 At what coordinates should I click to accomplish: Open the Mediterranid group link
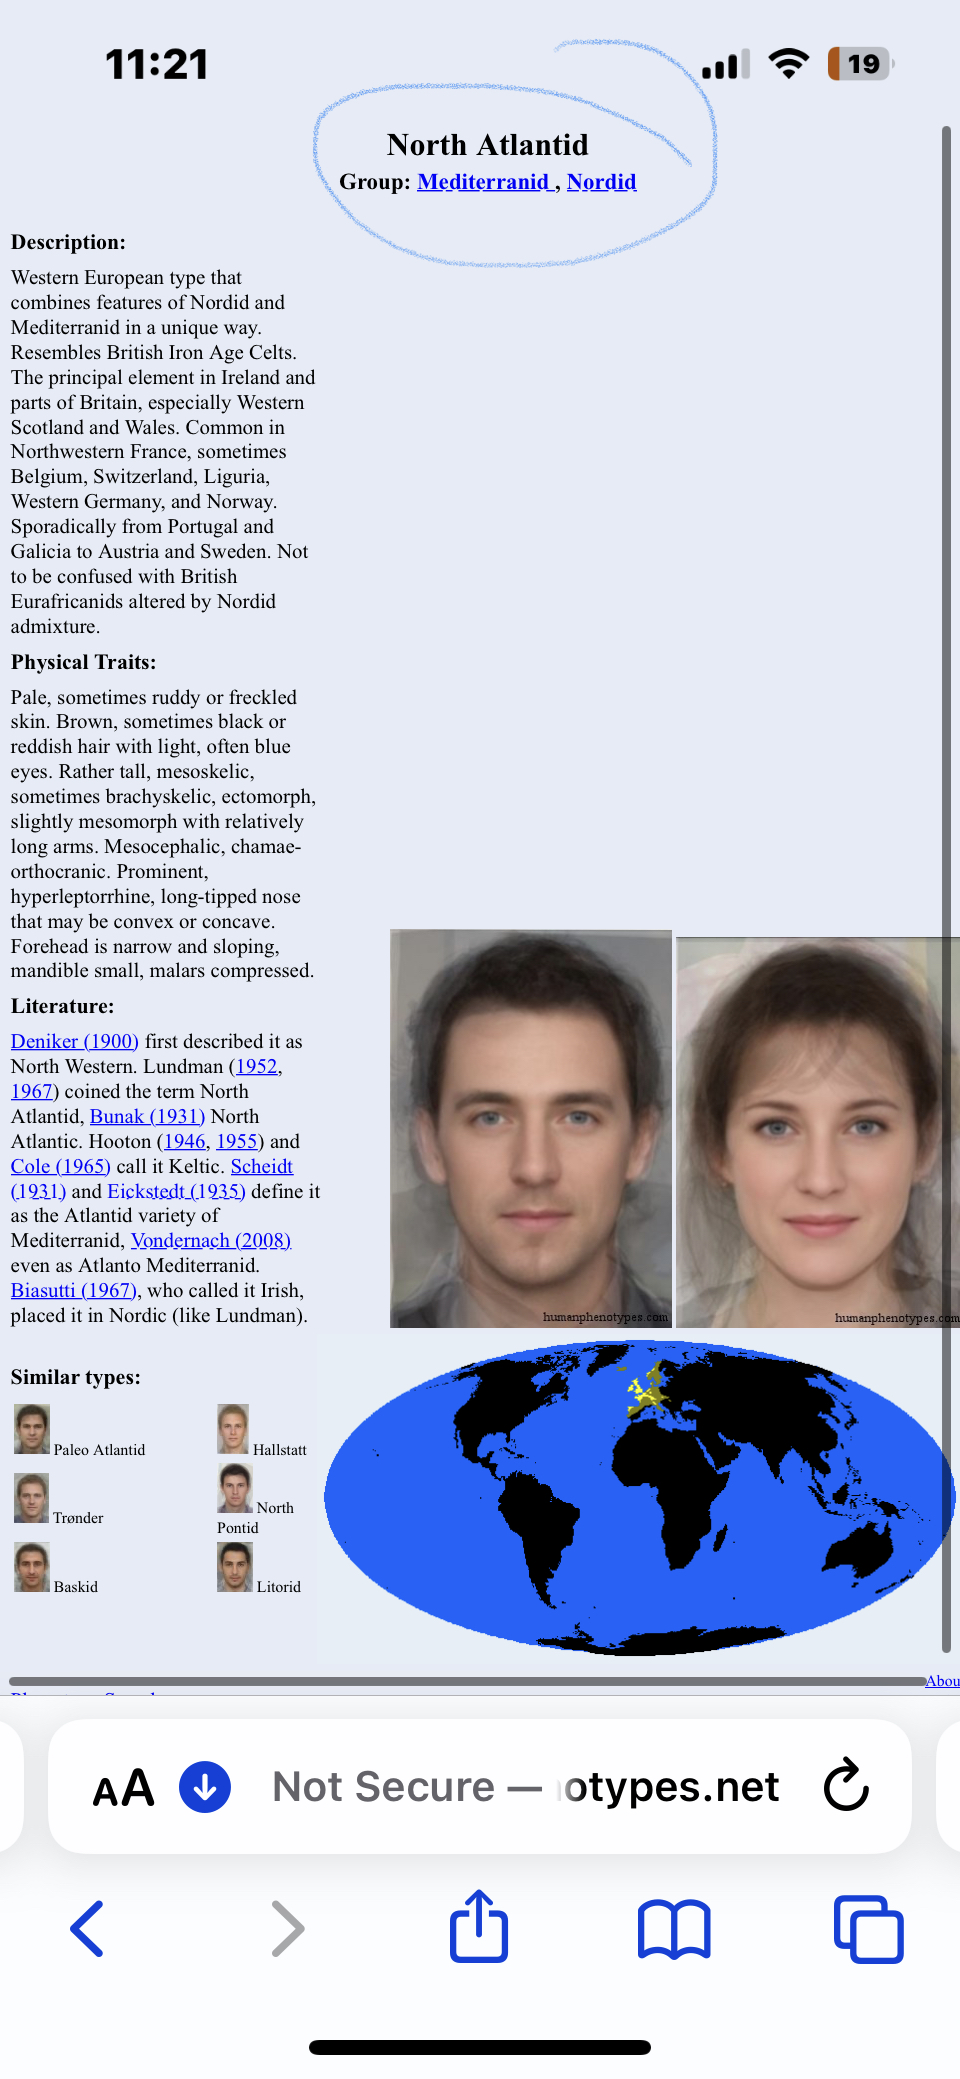tap(483, 182)
